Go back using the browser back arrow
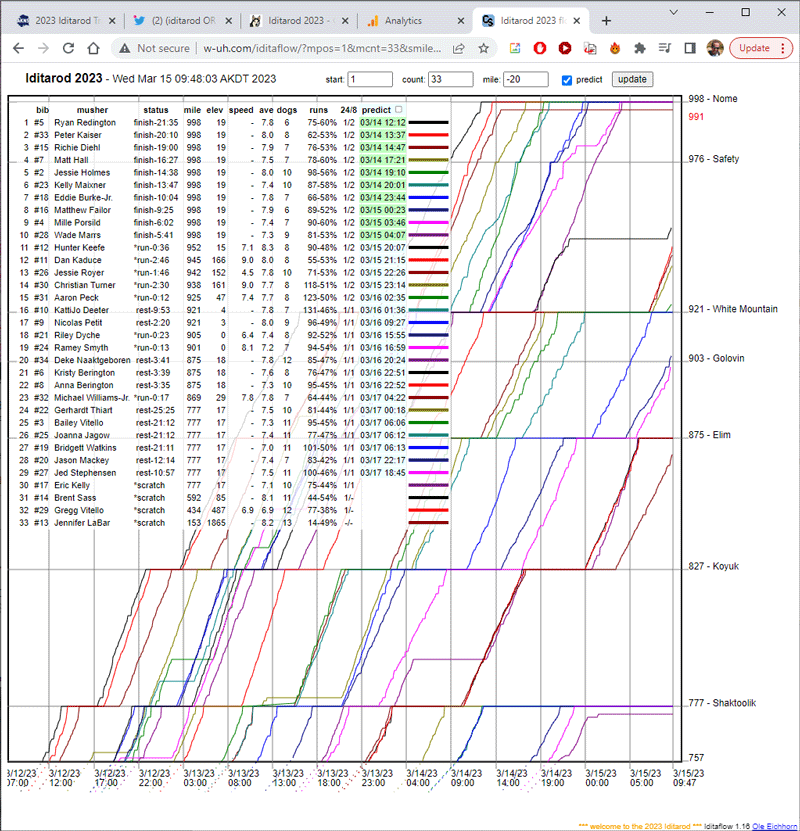This screenshot has width=800, height=831. click(x=19, y=48)
